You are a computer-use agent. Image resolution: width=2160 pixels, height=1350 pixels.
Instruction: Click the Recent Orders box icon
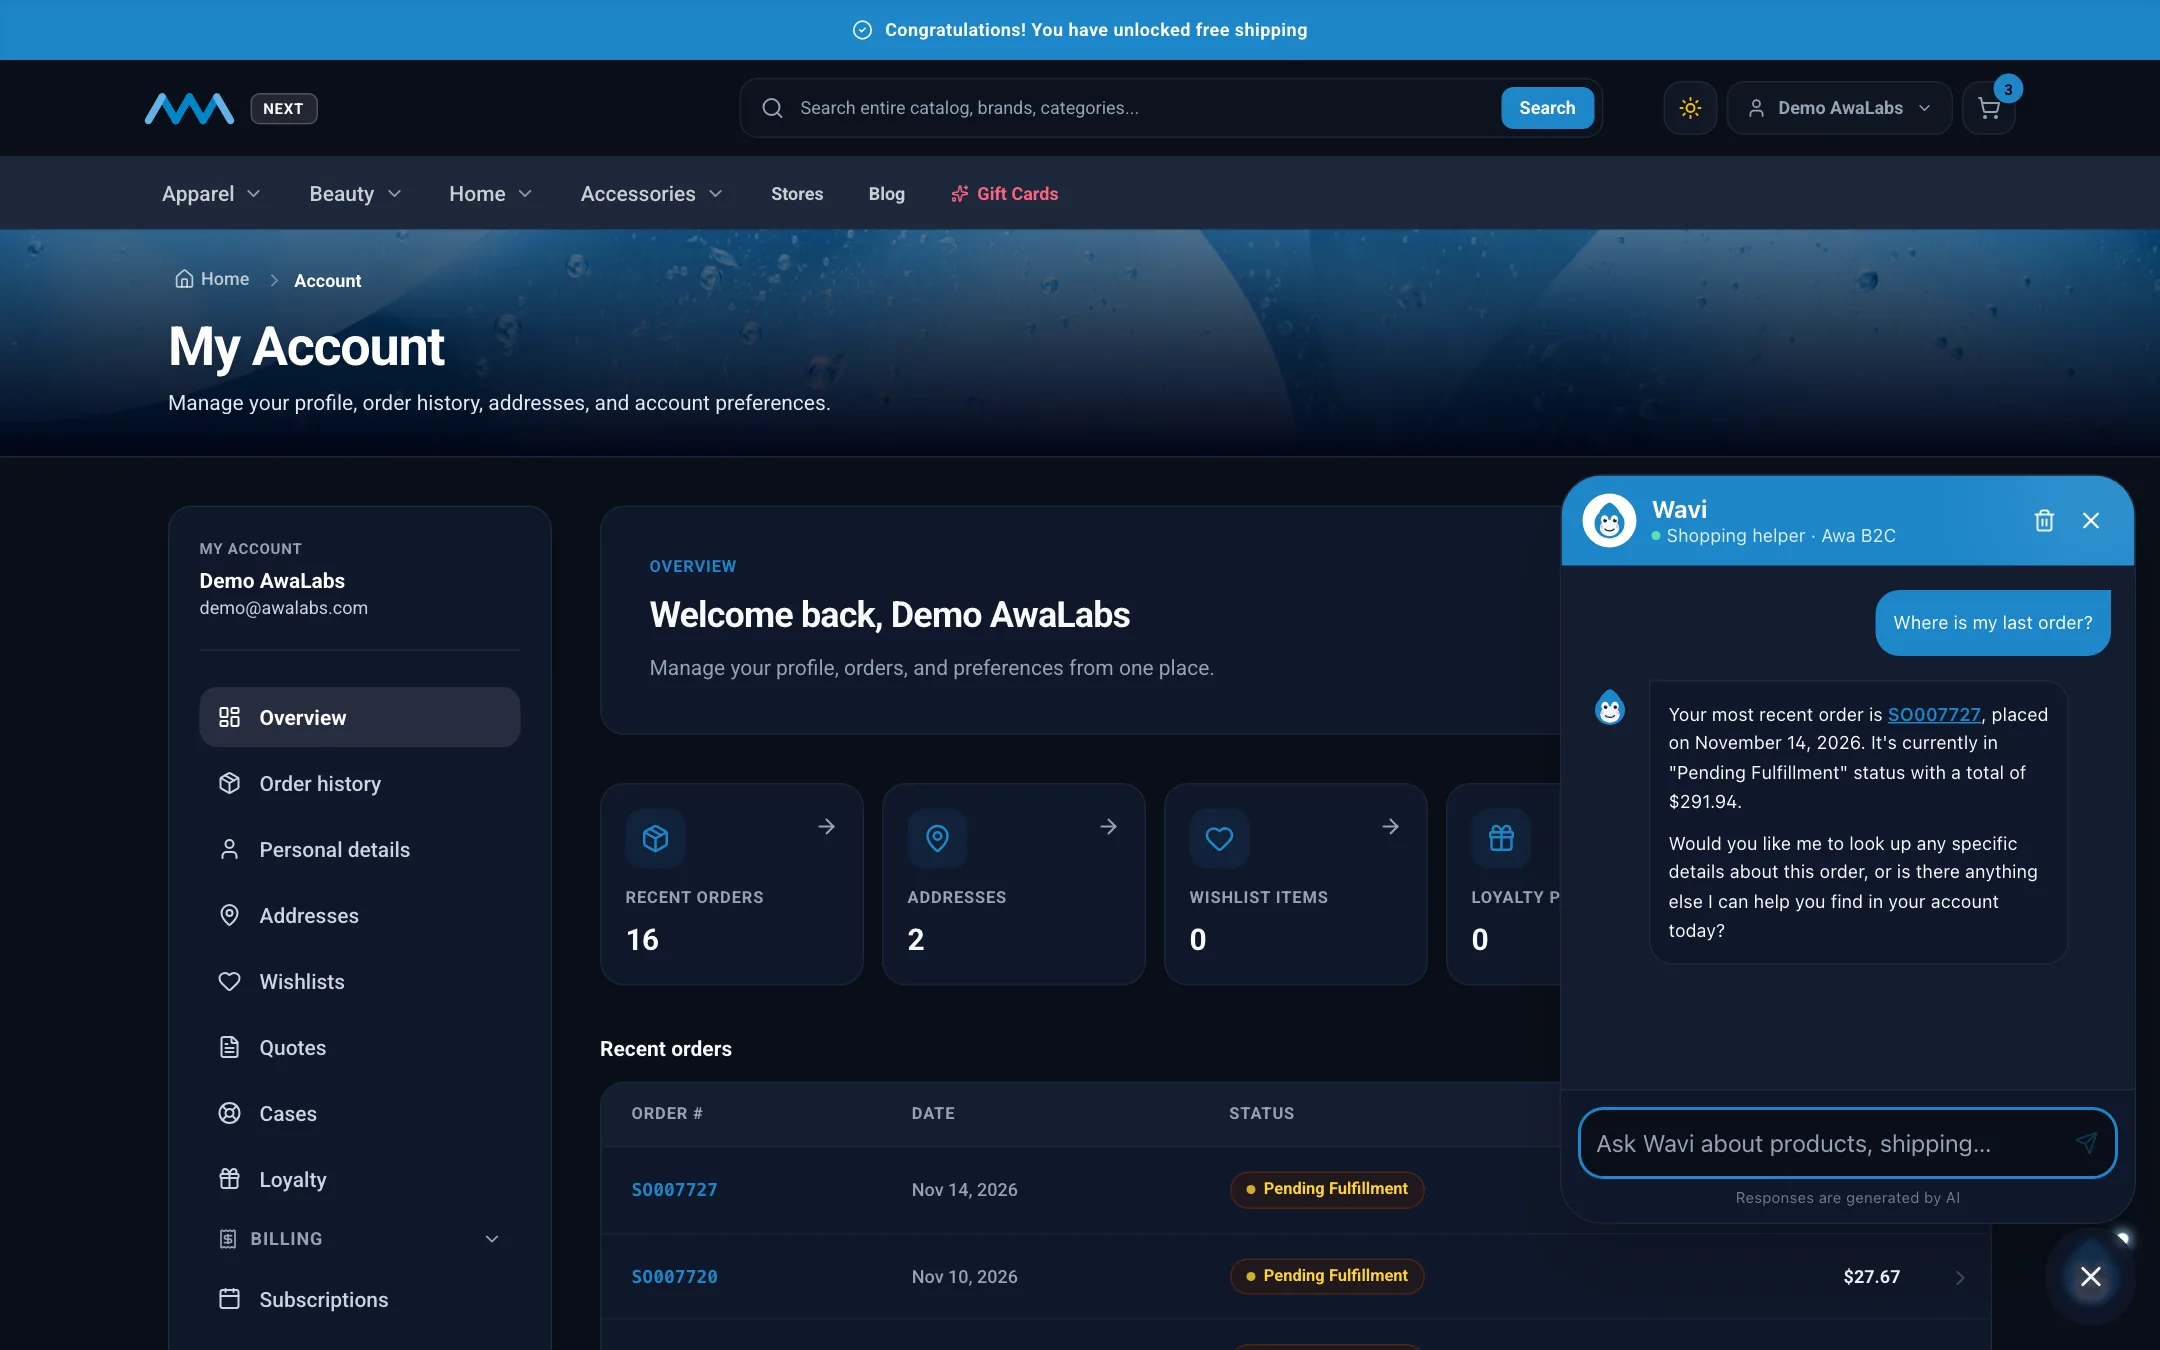(655, 838)
